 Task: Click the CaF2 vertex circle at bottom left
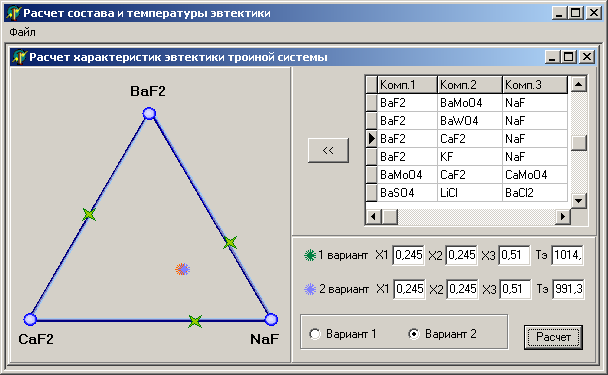[30, 319]
